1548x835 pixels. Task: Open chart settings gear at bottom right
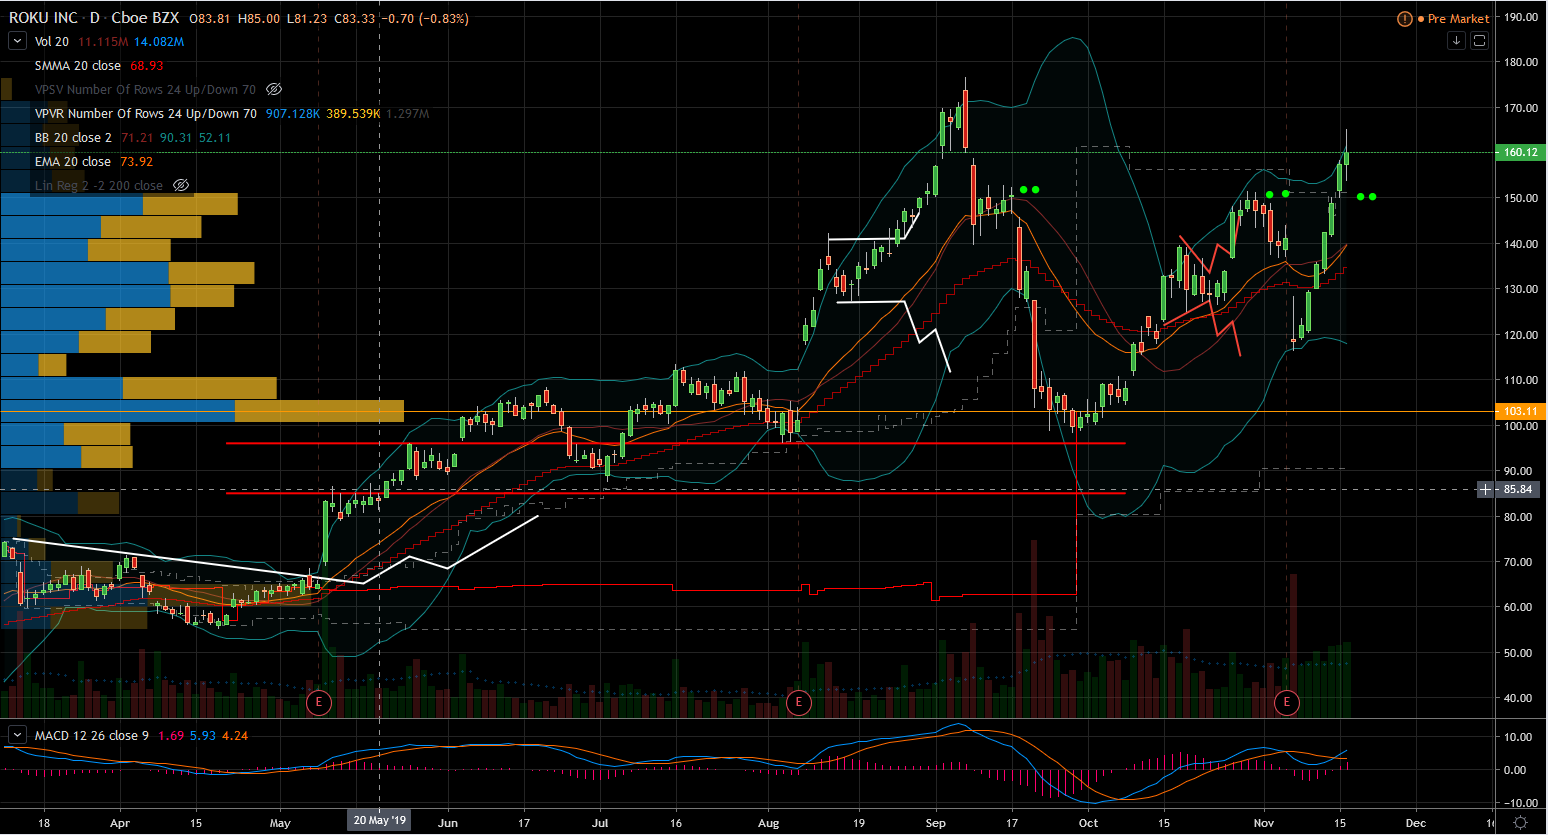[x=1520, y=823]
